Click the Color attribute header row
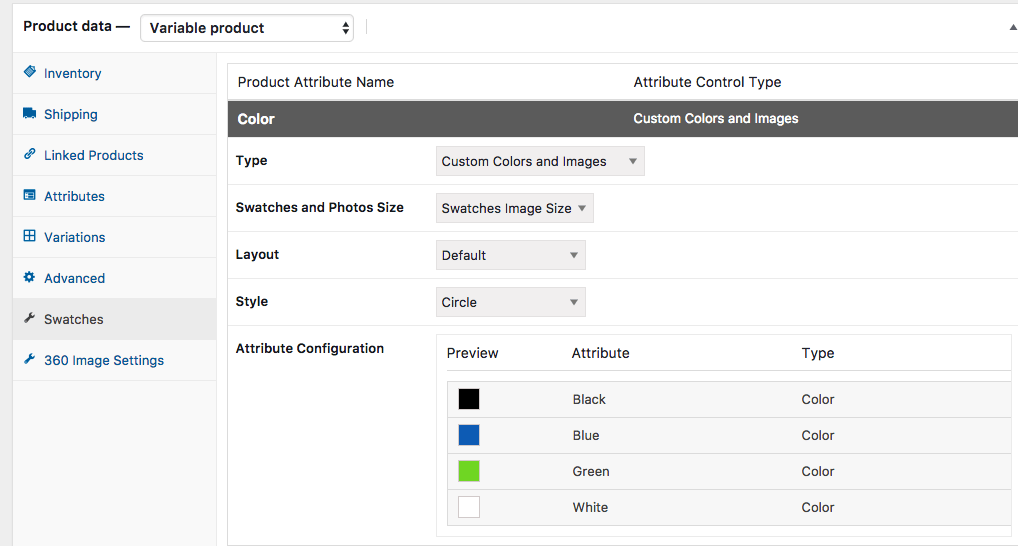Viewport: 1018px width, 546px height. click(620, 118)
